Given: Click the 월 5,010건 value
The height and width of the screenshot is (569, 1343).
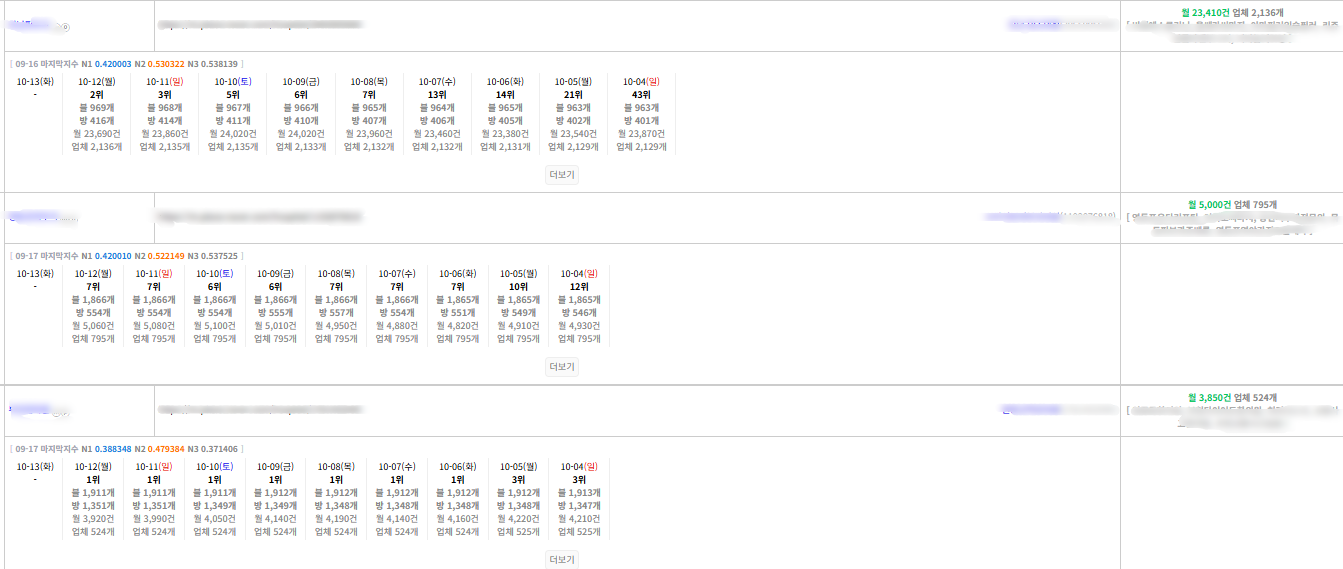Looking at the screenshot, I should 275,326.
